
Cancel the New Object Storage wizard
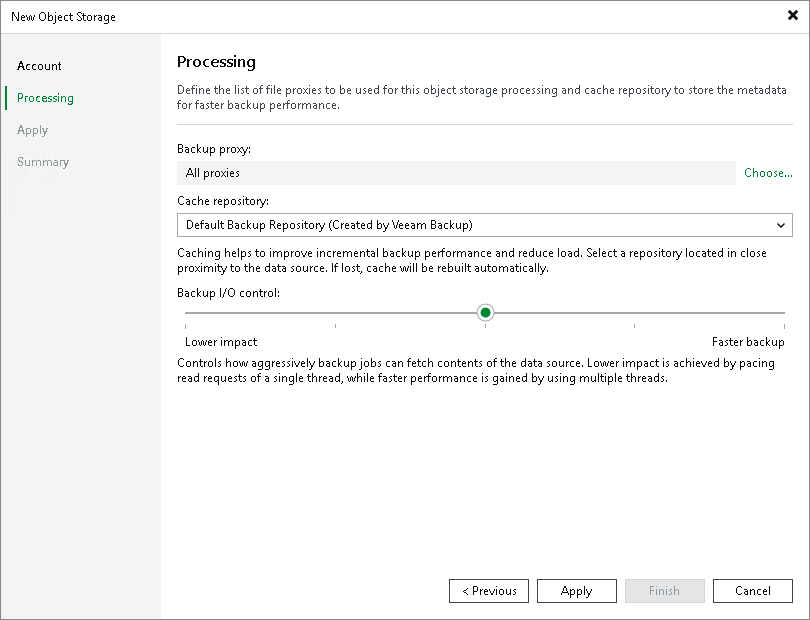752,591
